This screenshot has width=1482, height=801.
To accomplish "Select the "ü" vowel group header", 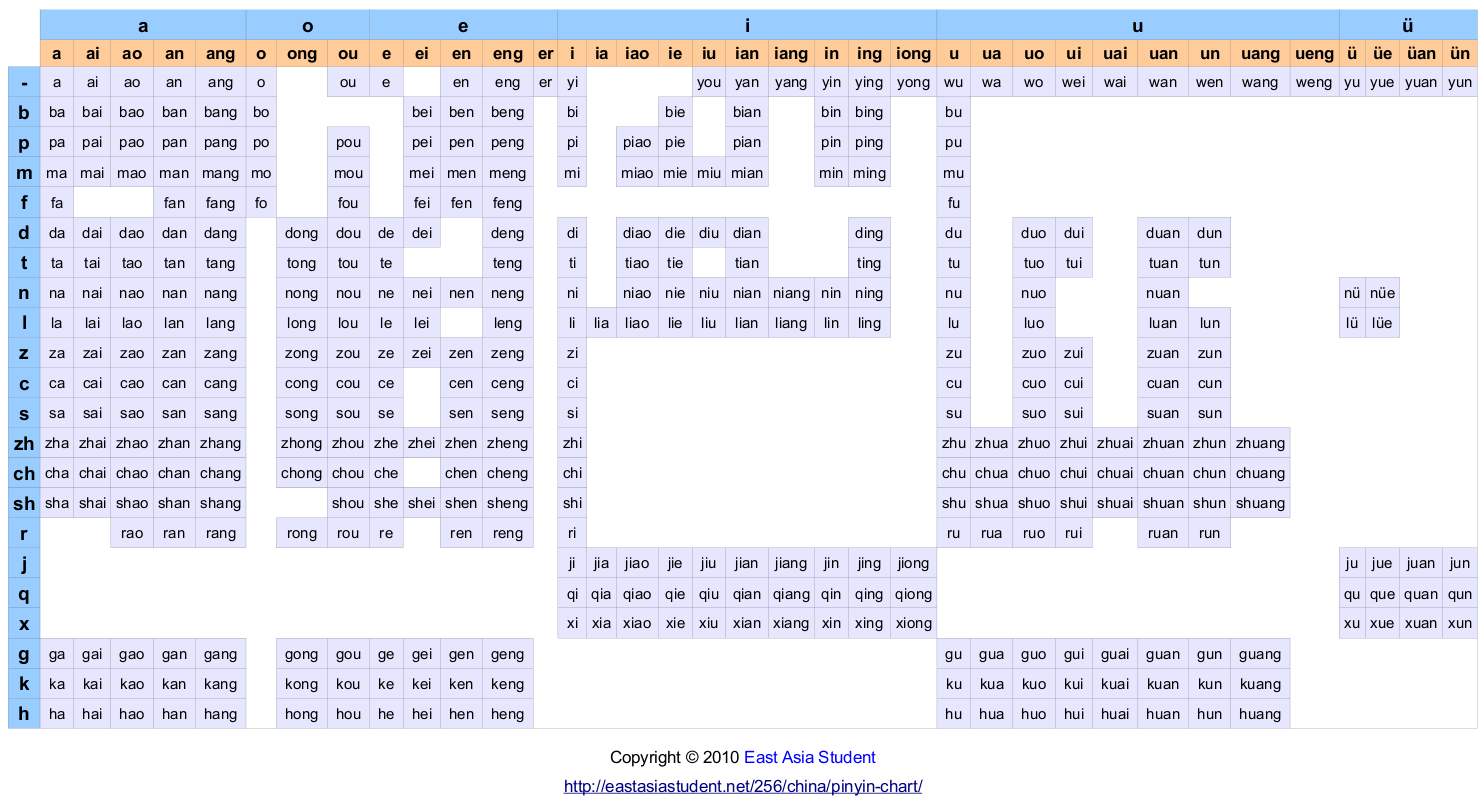I will (1408, 25).
